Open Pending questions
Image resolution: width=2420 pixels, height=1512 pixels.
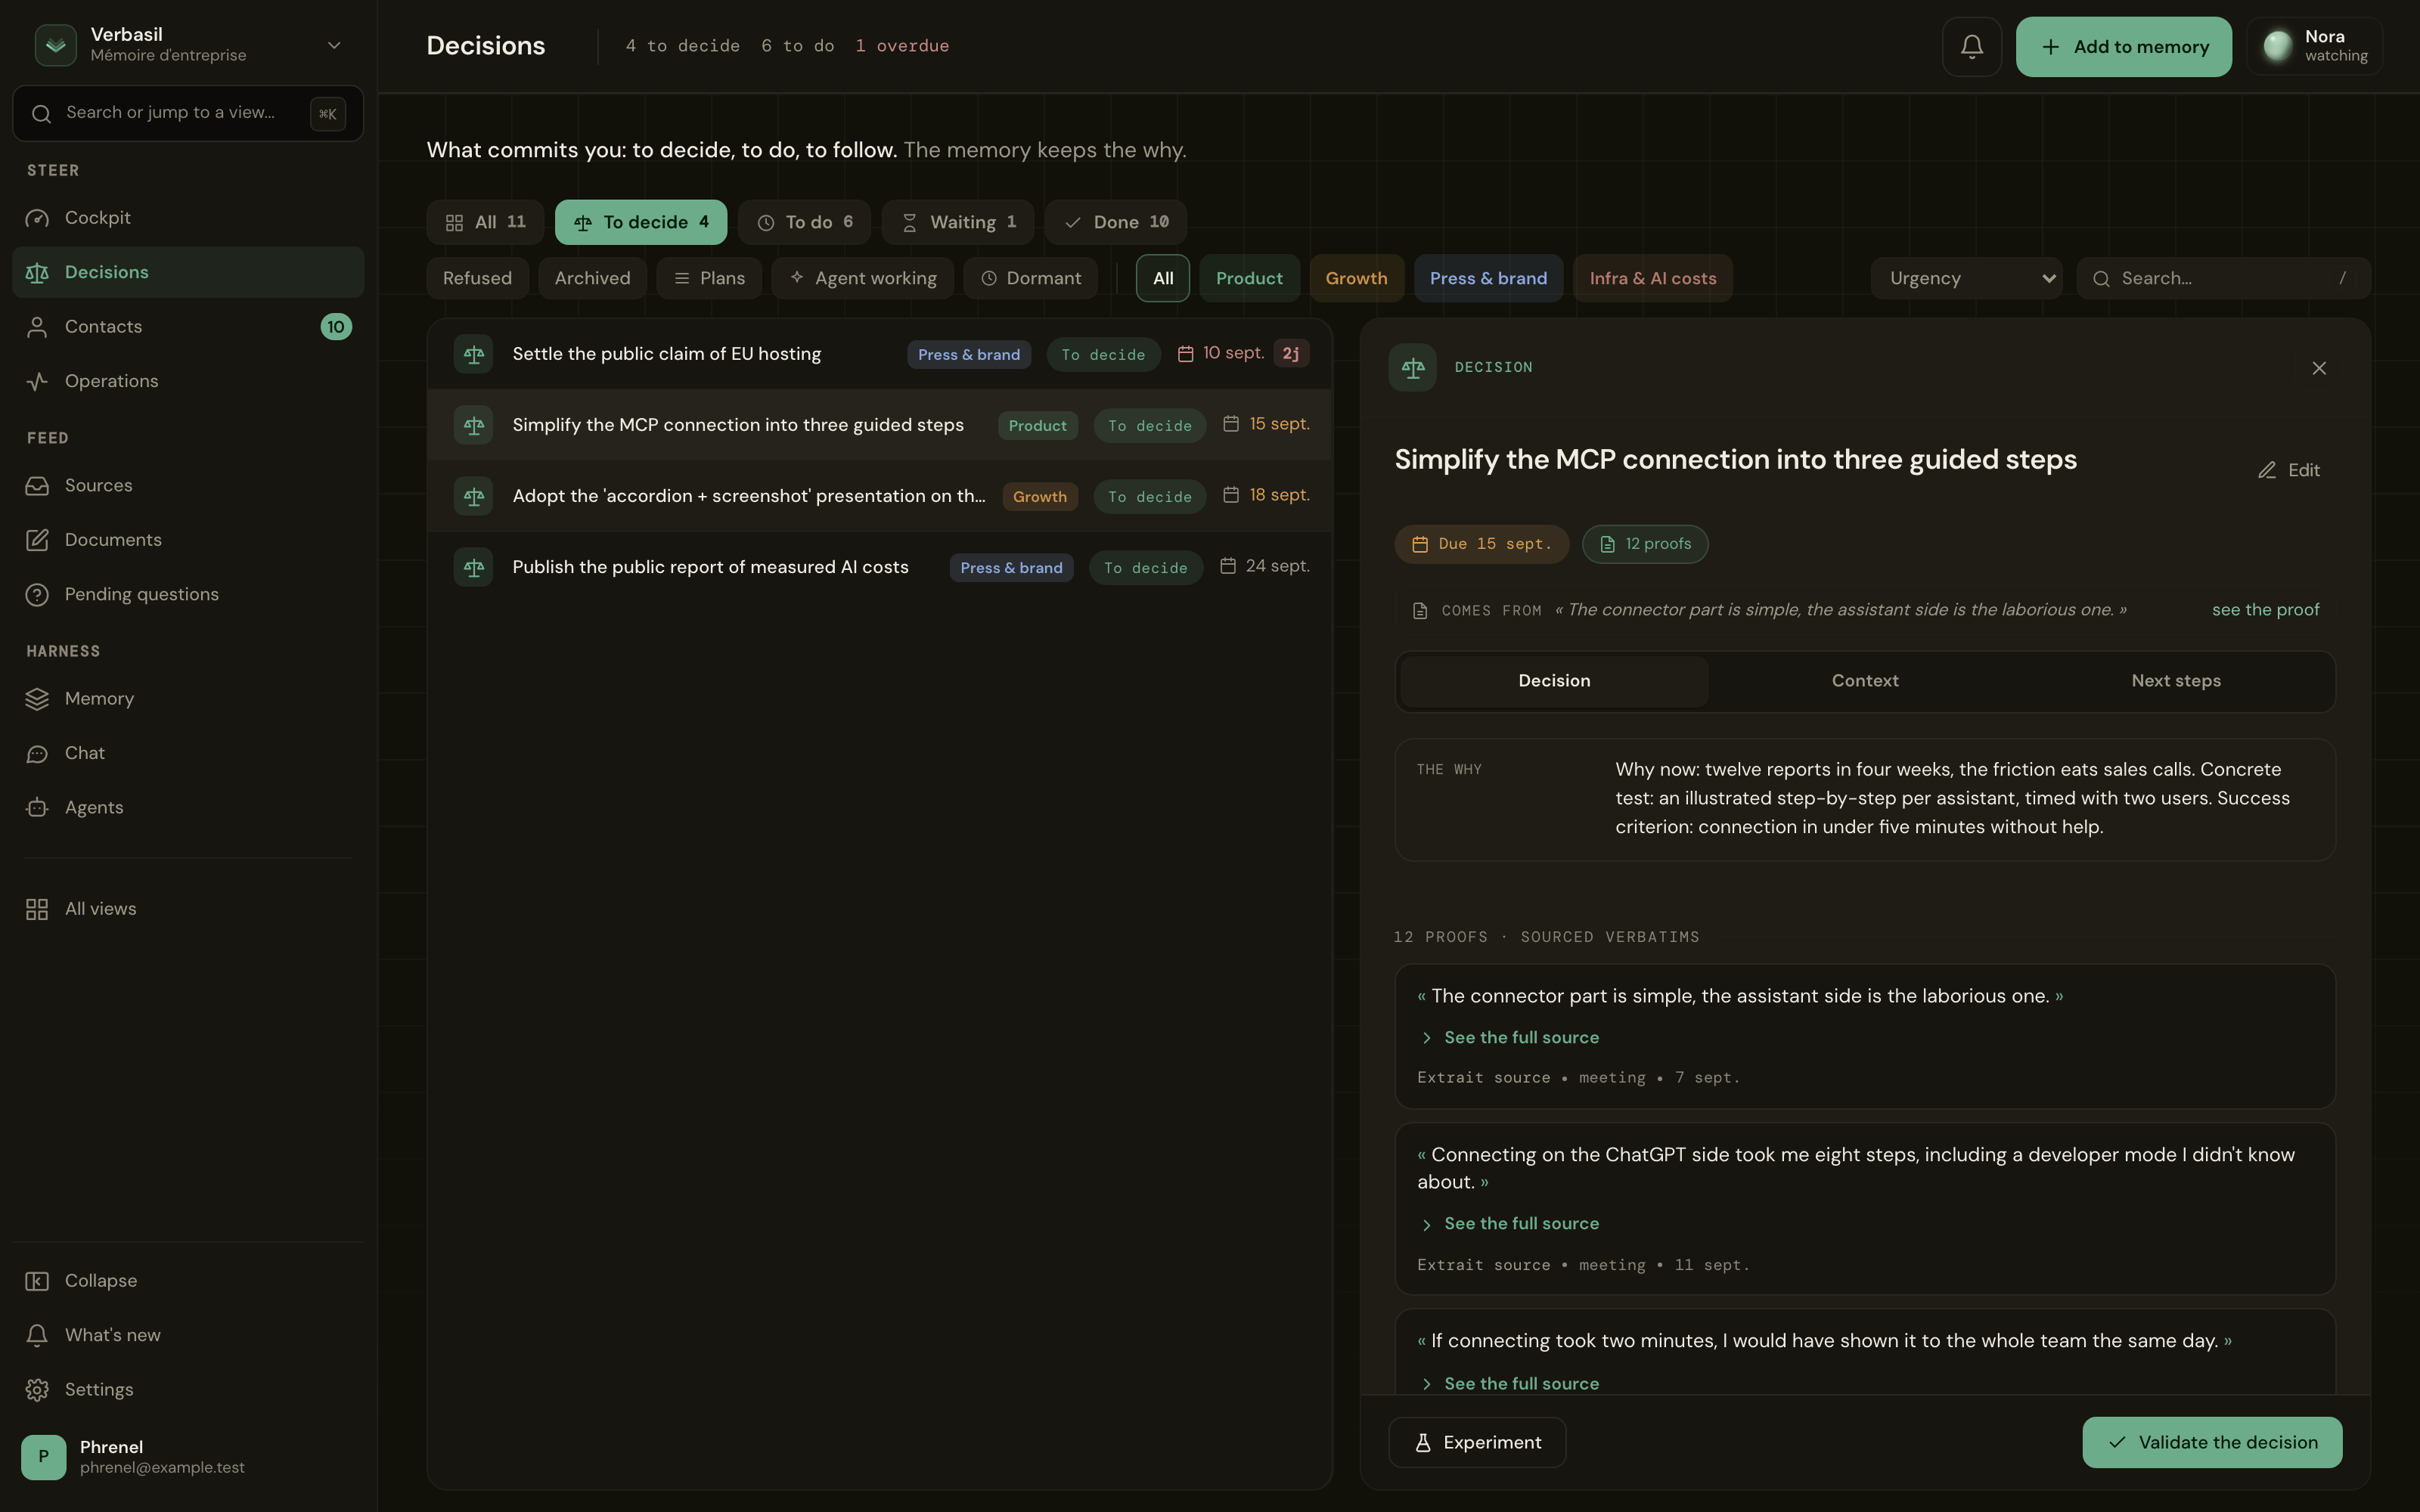(x=187, y=595)
